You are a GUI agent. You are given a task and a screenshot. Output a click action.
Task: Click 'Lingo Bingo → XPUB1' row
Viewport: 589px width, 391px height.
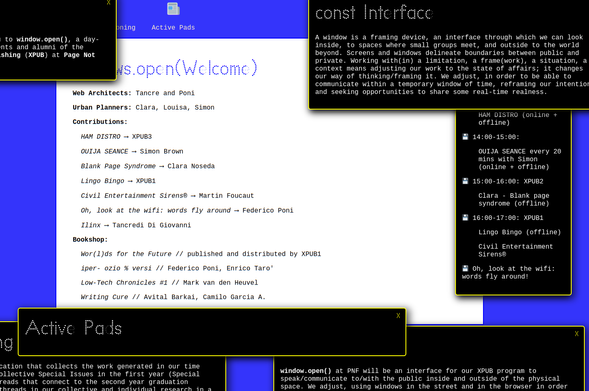[118, 181]
